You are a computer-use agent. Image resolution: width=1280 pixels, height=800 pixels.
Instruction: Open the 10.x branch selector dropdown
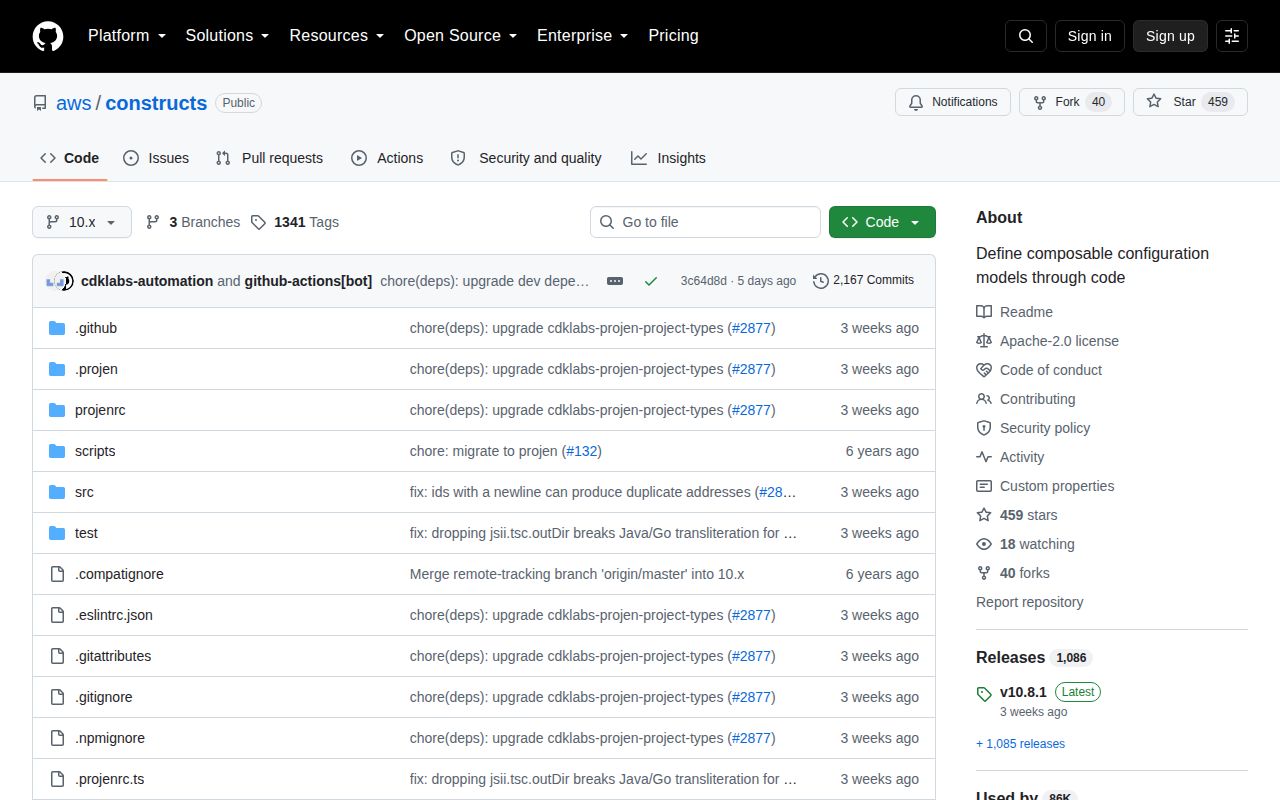tap(82, 222)
